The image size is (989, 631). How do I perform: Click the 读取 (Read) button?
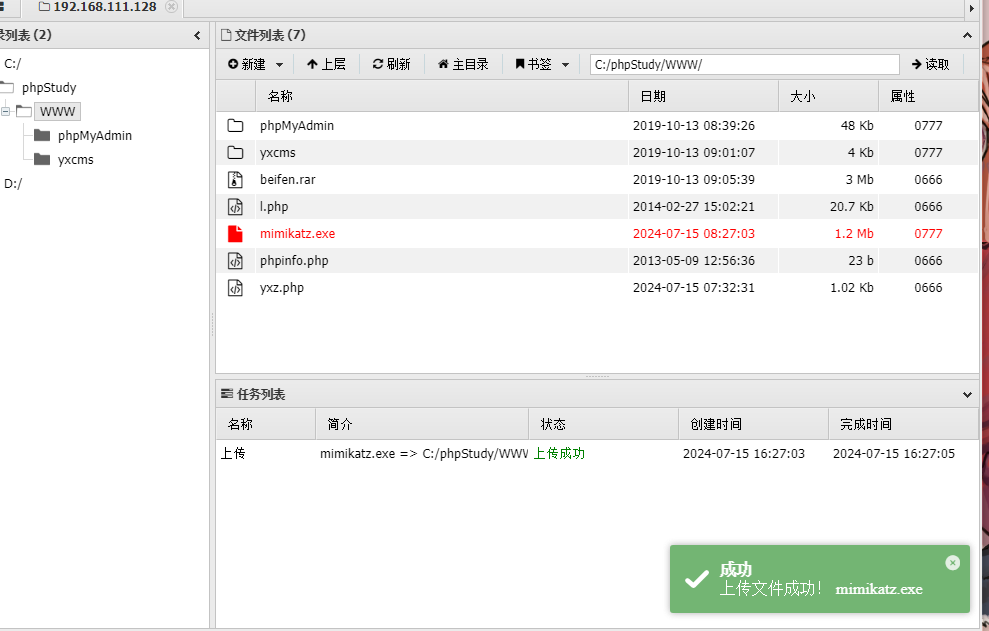930,64
